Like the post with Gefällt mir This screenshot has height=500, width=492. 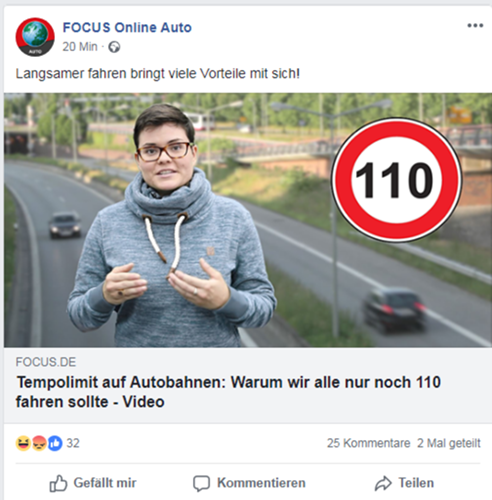(x=93, y=483)
